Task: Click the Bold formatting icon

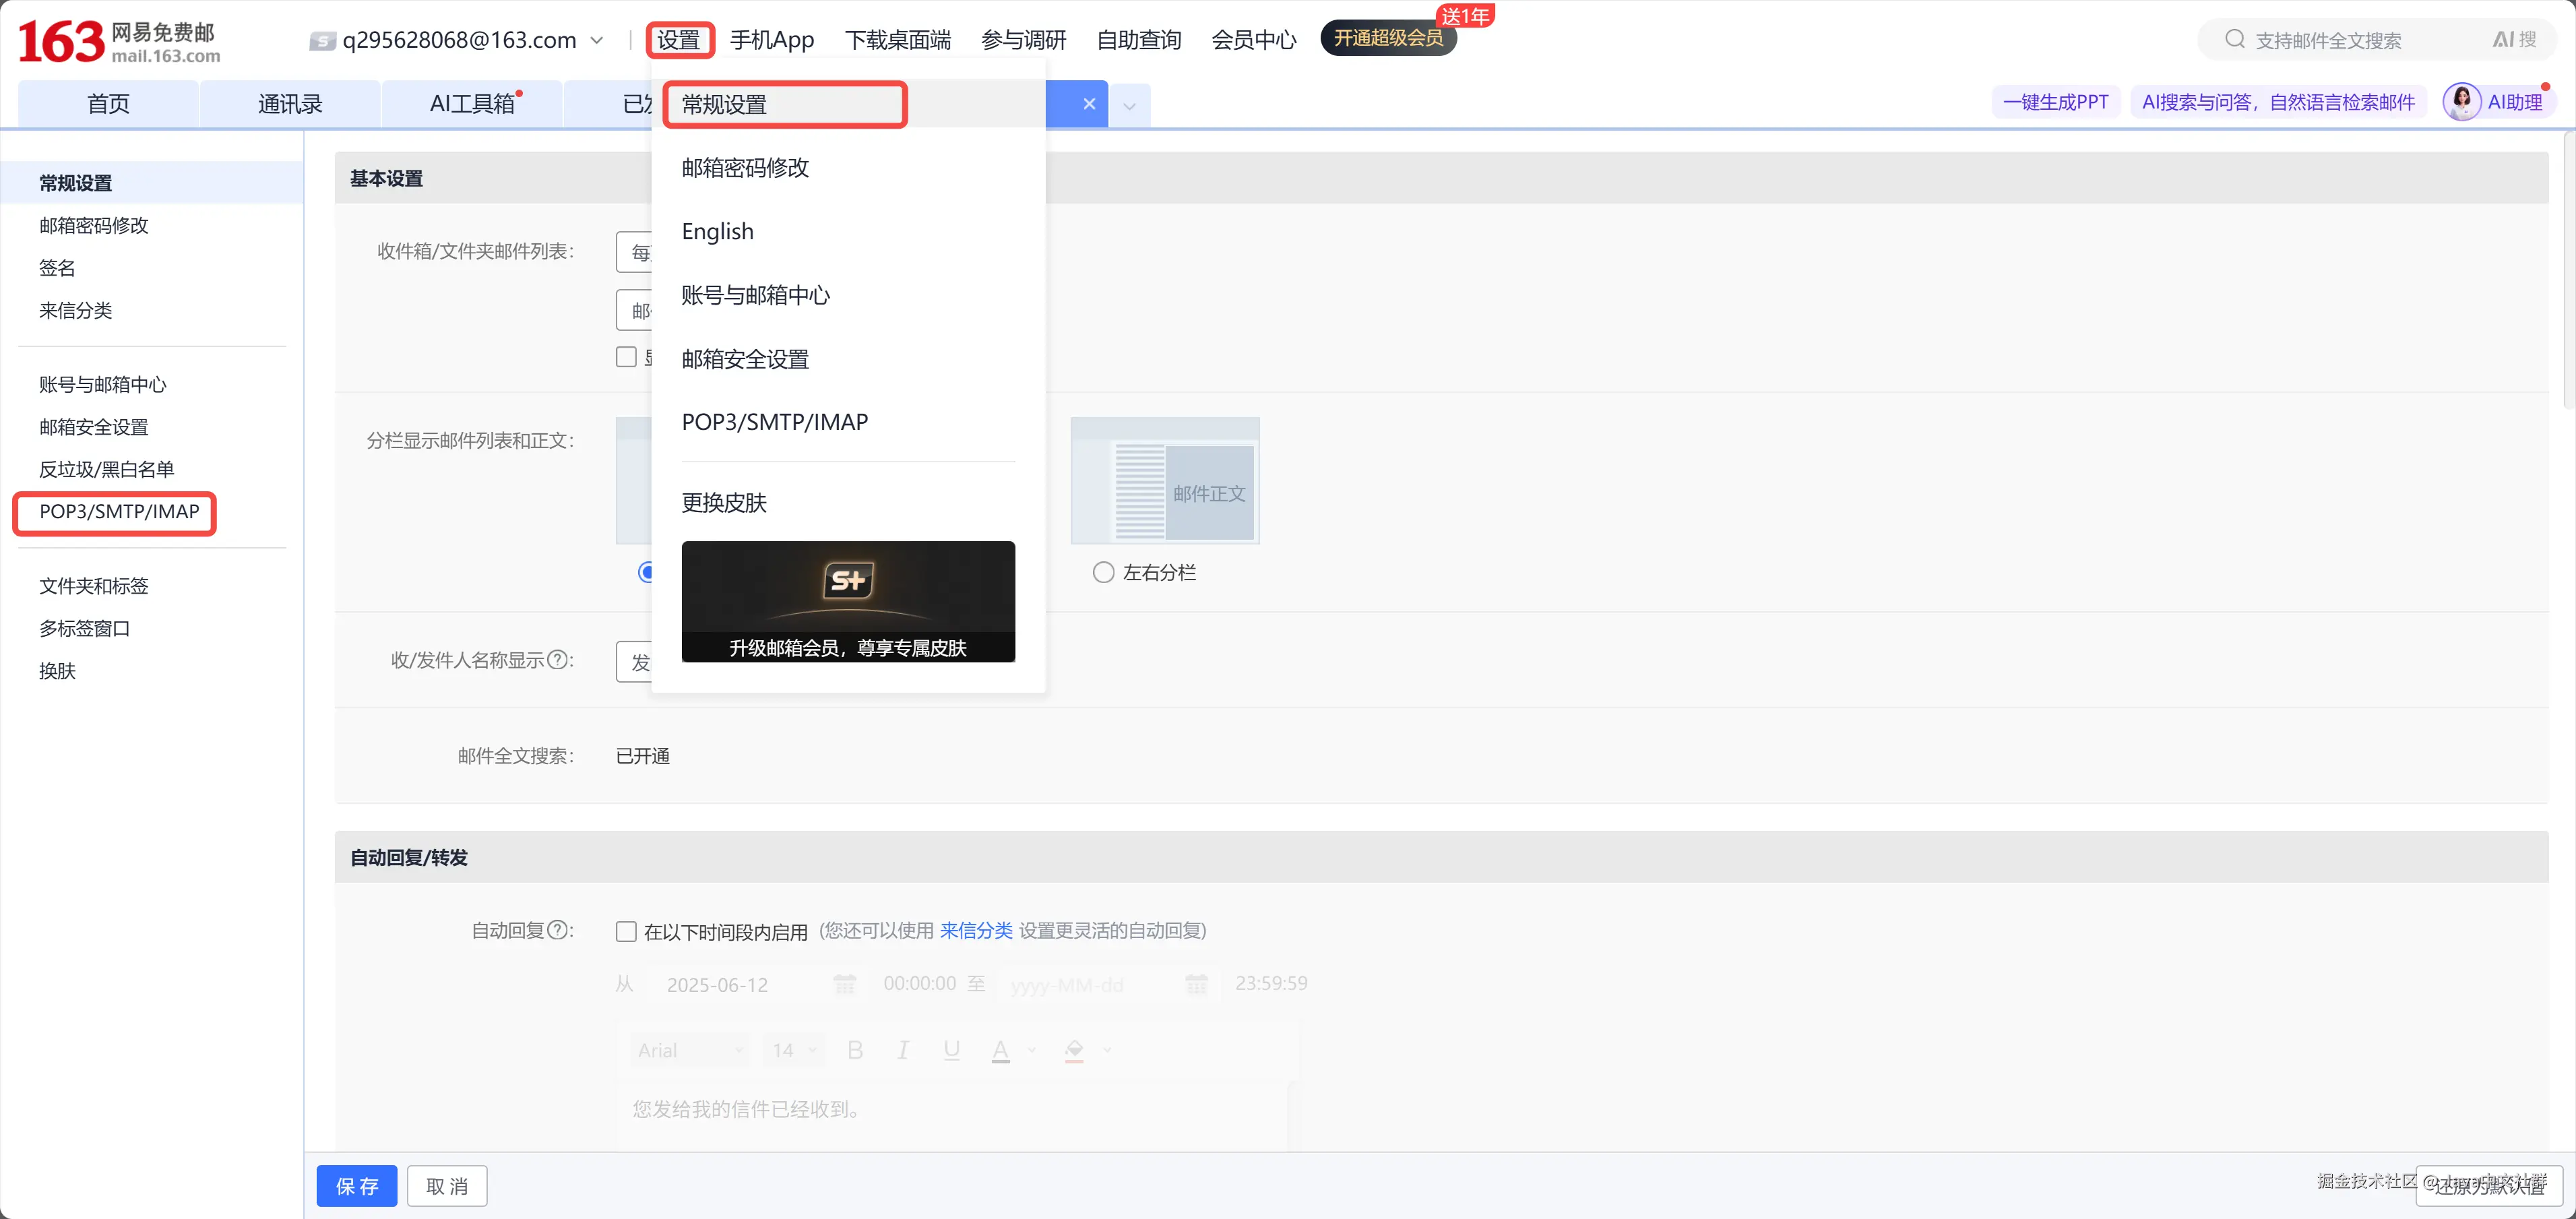Action: pyautogui.click(x=854, y=1050)
